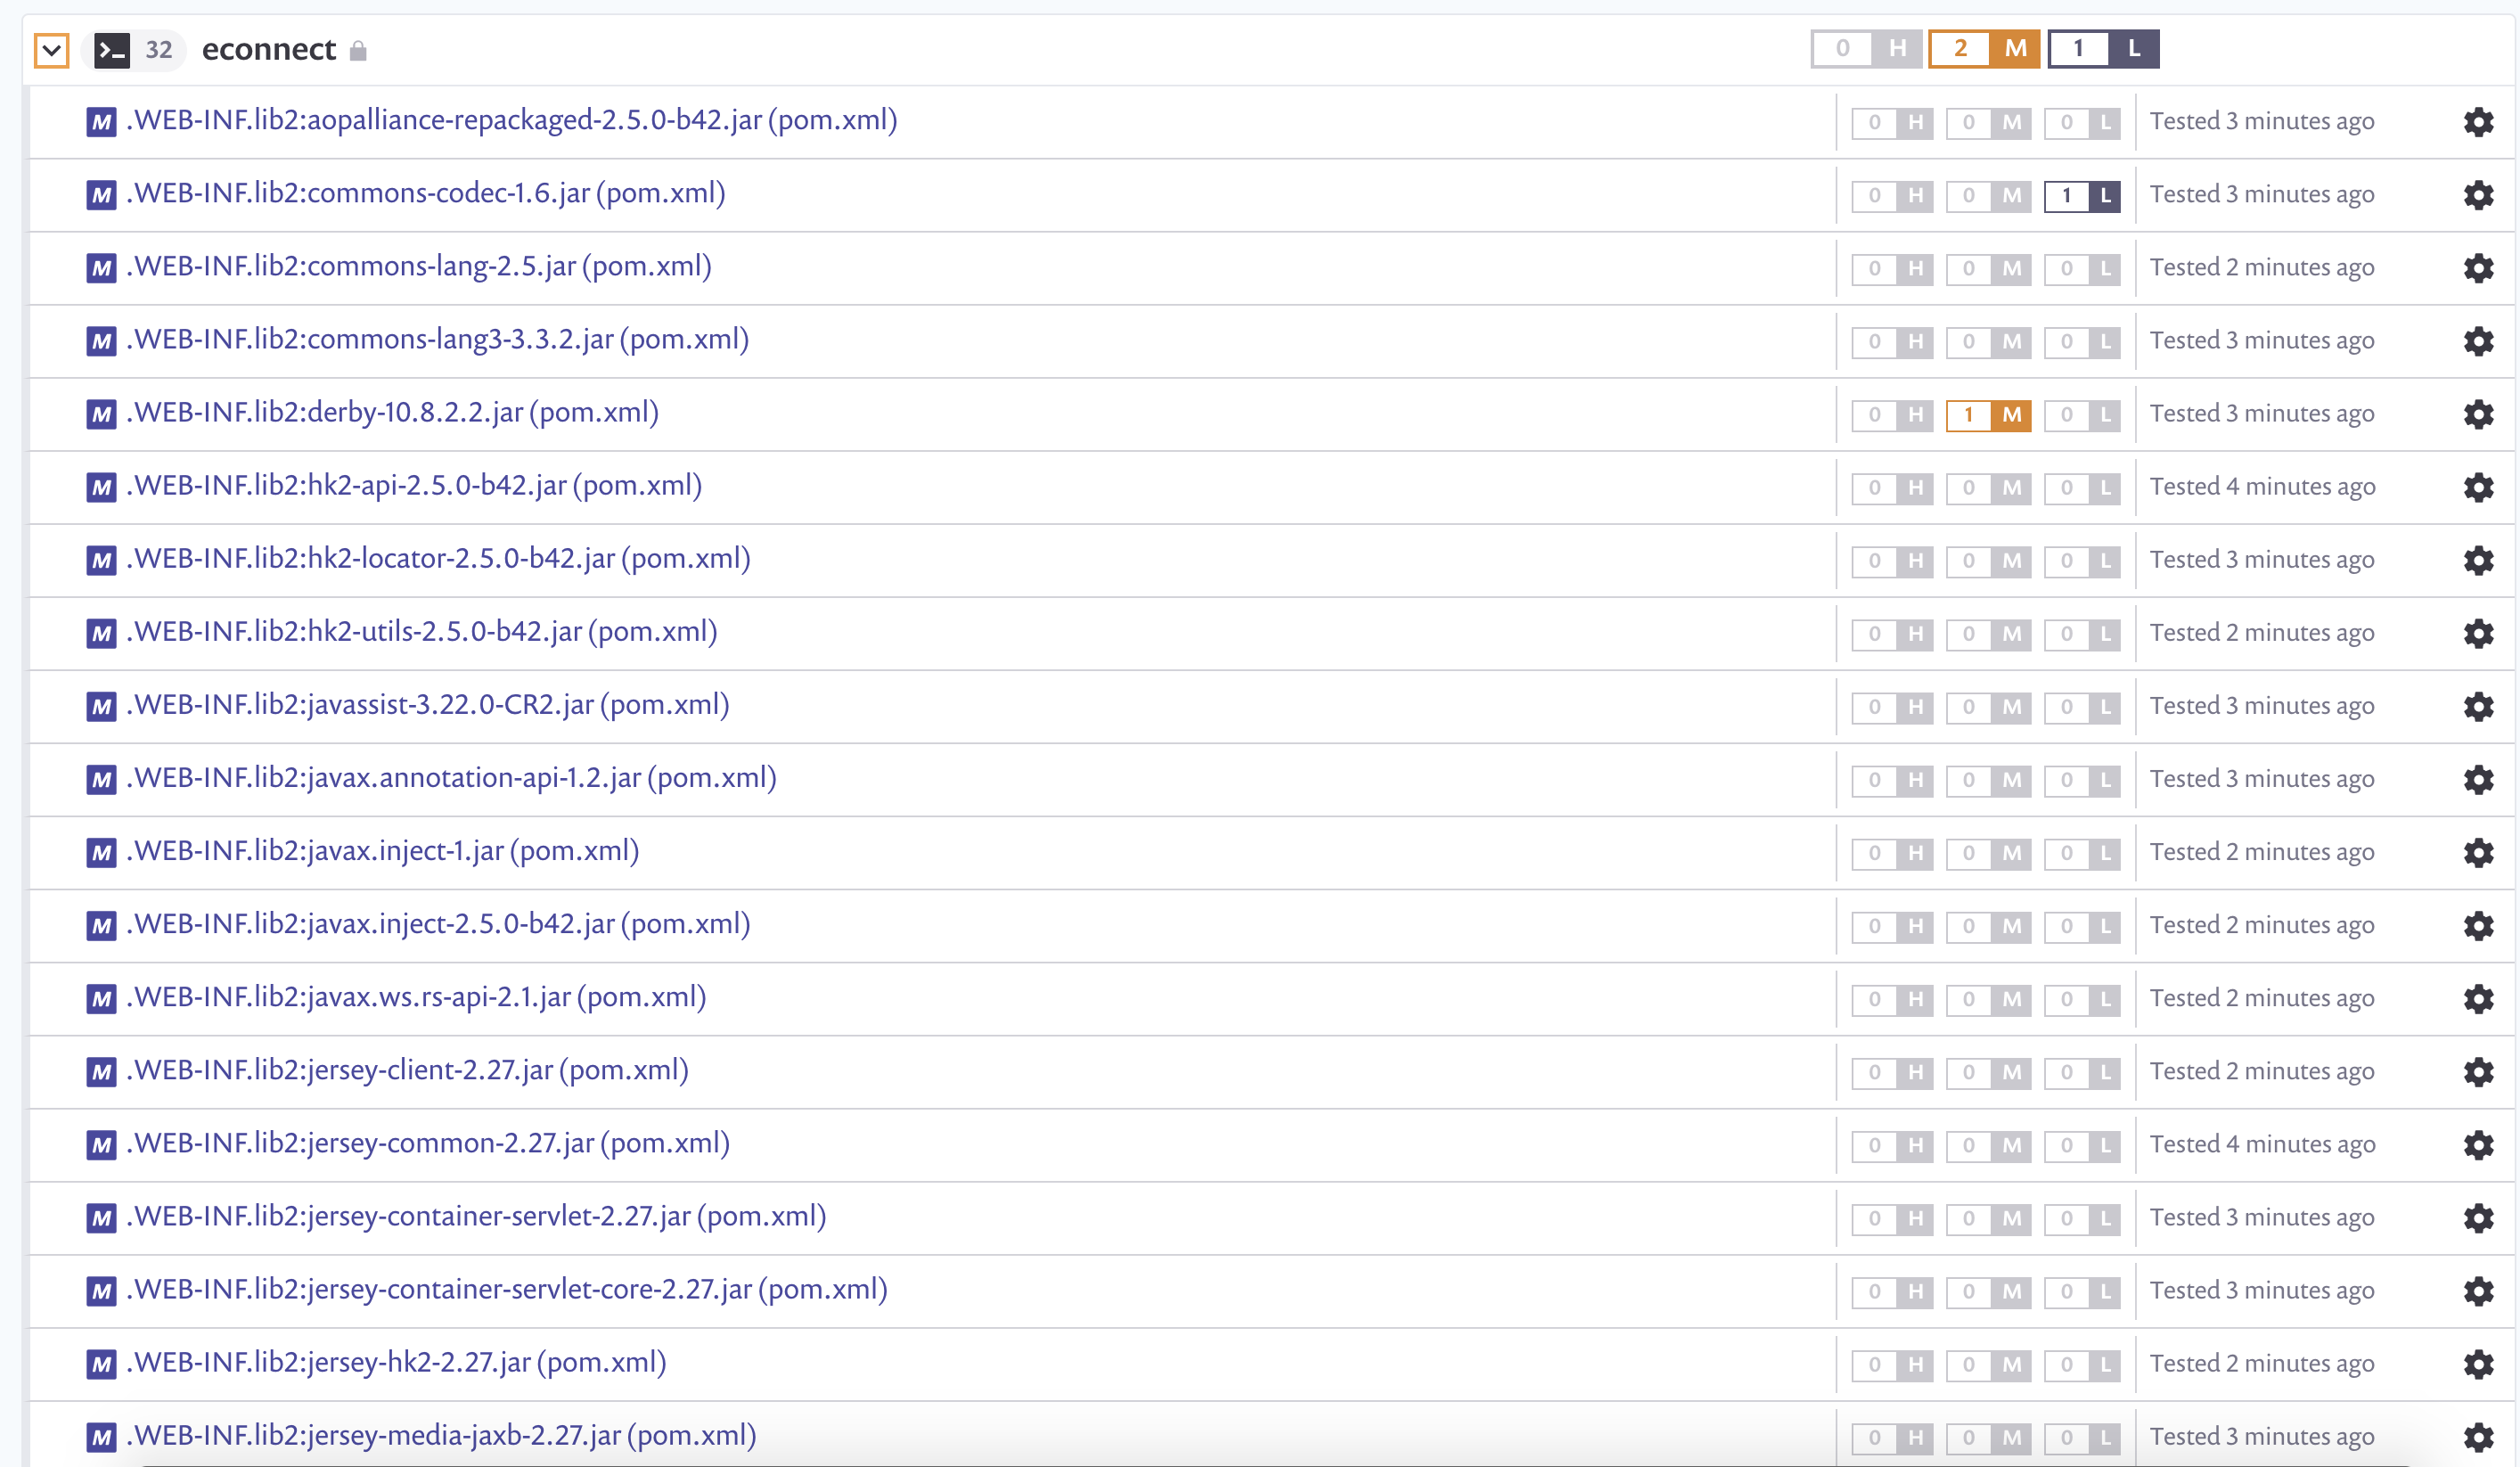Open the commons-lang-2.5.jar project link
Screen dimensions: 2520x1467
coord(418,266)
